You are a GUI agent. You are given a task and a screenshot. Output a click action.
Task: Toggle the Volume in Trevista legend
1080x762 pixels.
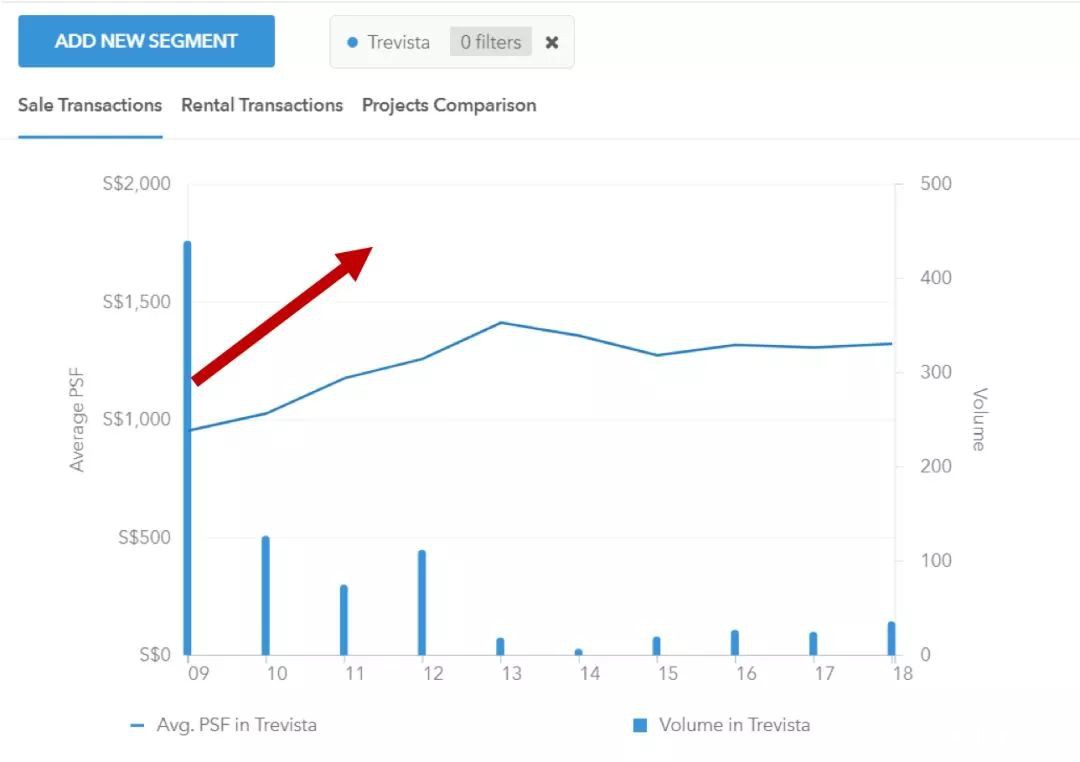coord(734,725)
